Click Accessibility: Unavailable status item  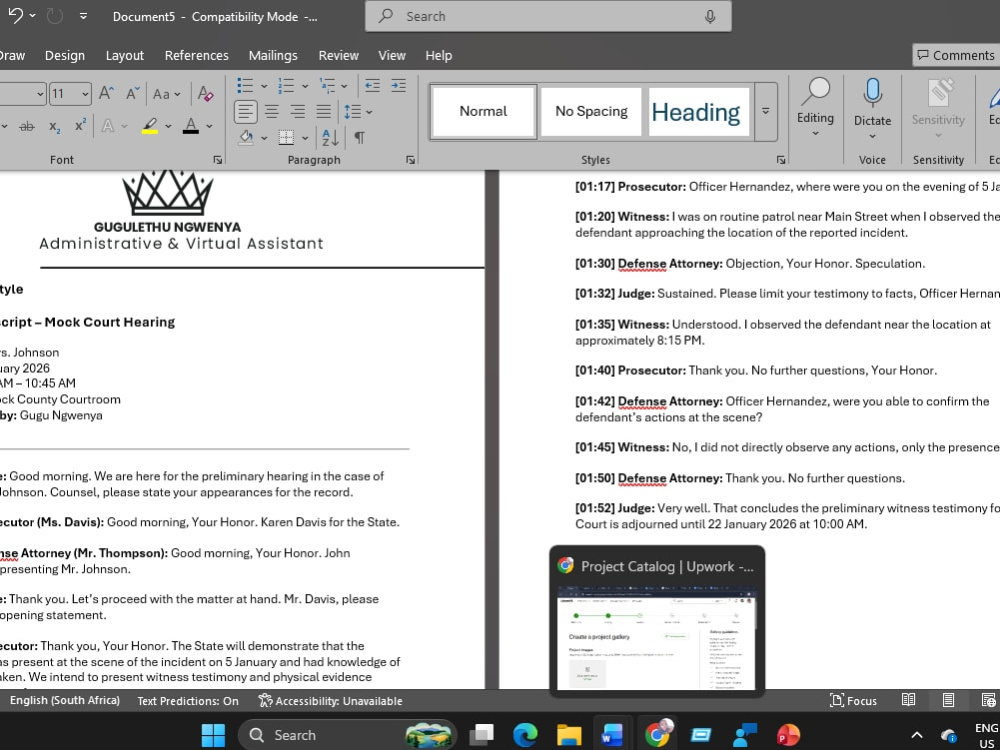pos(330,701)
